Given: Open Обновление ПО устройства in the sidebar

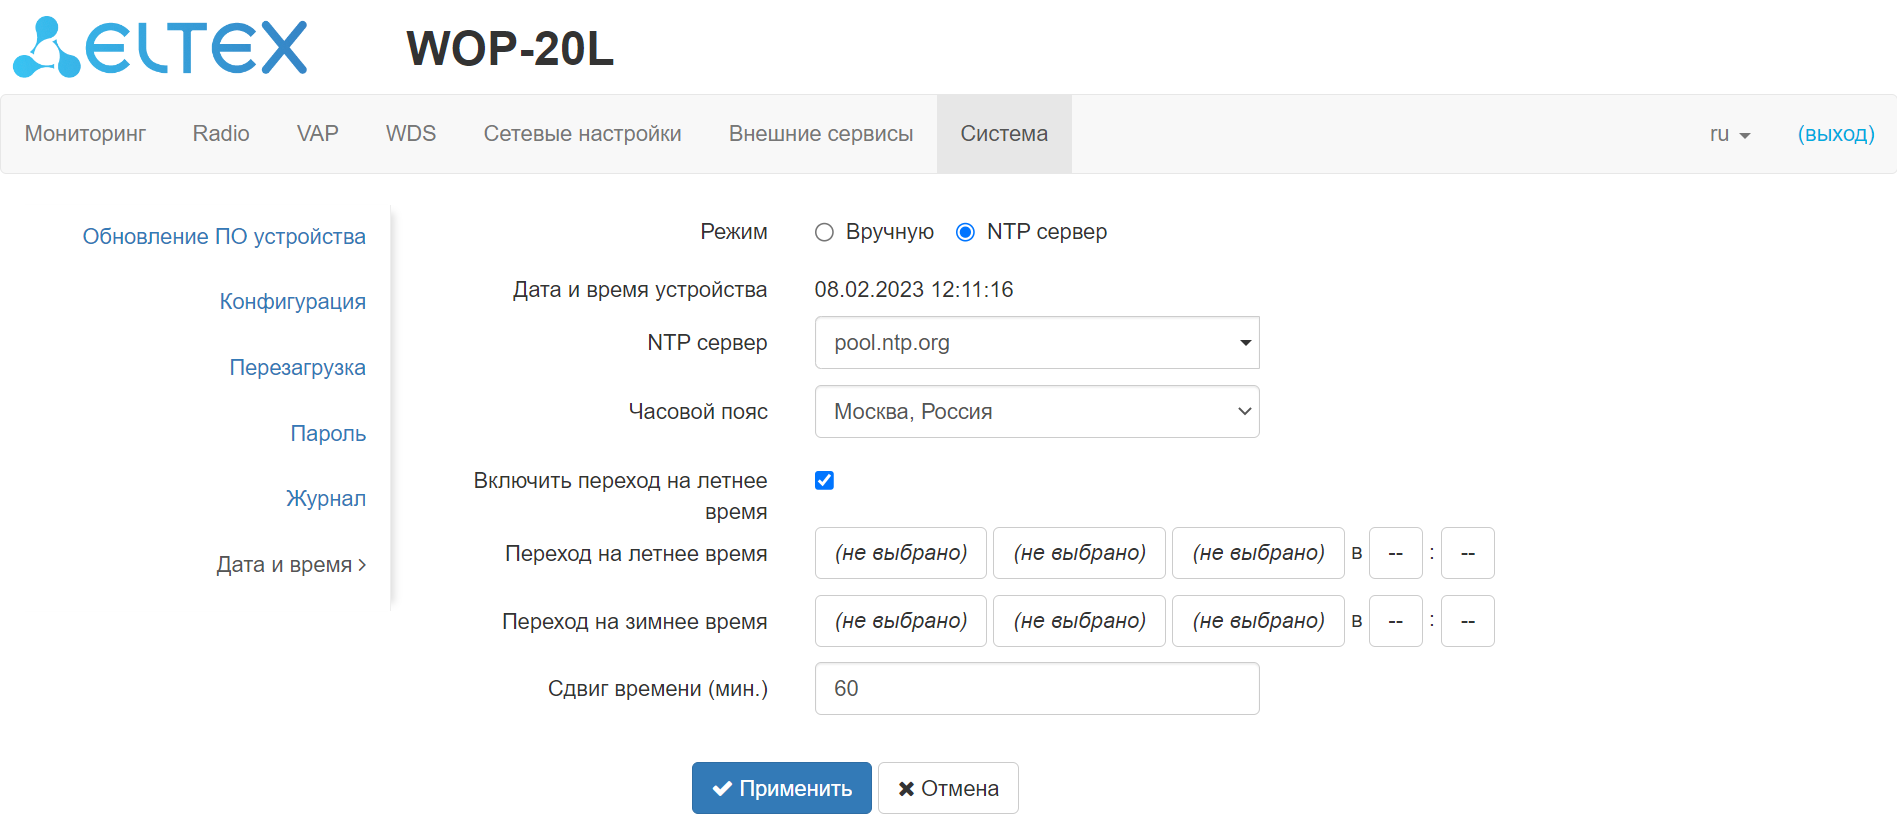Looking at the screenshot, I should point(224,237).
